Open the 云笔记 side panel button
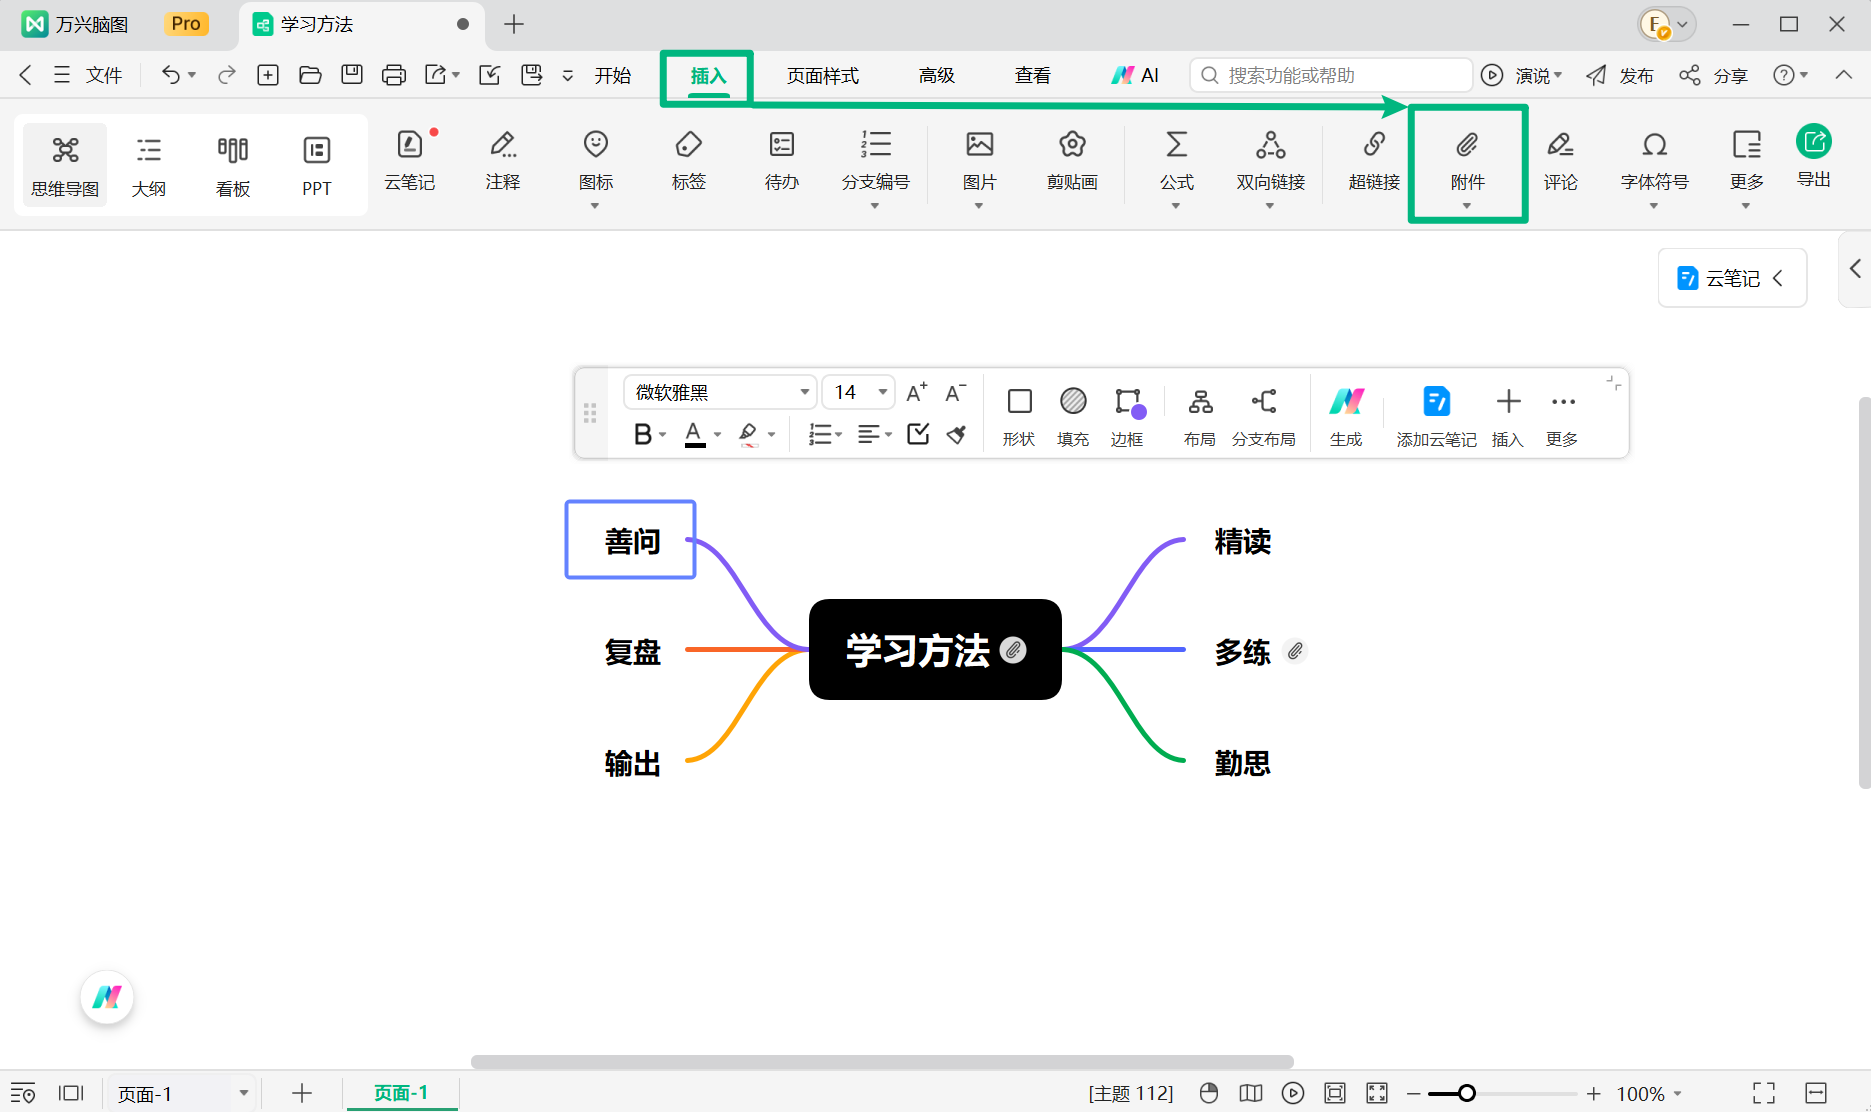The width and height of the screenshot is (1871, 1112). click(x=1732, y=278)
